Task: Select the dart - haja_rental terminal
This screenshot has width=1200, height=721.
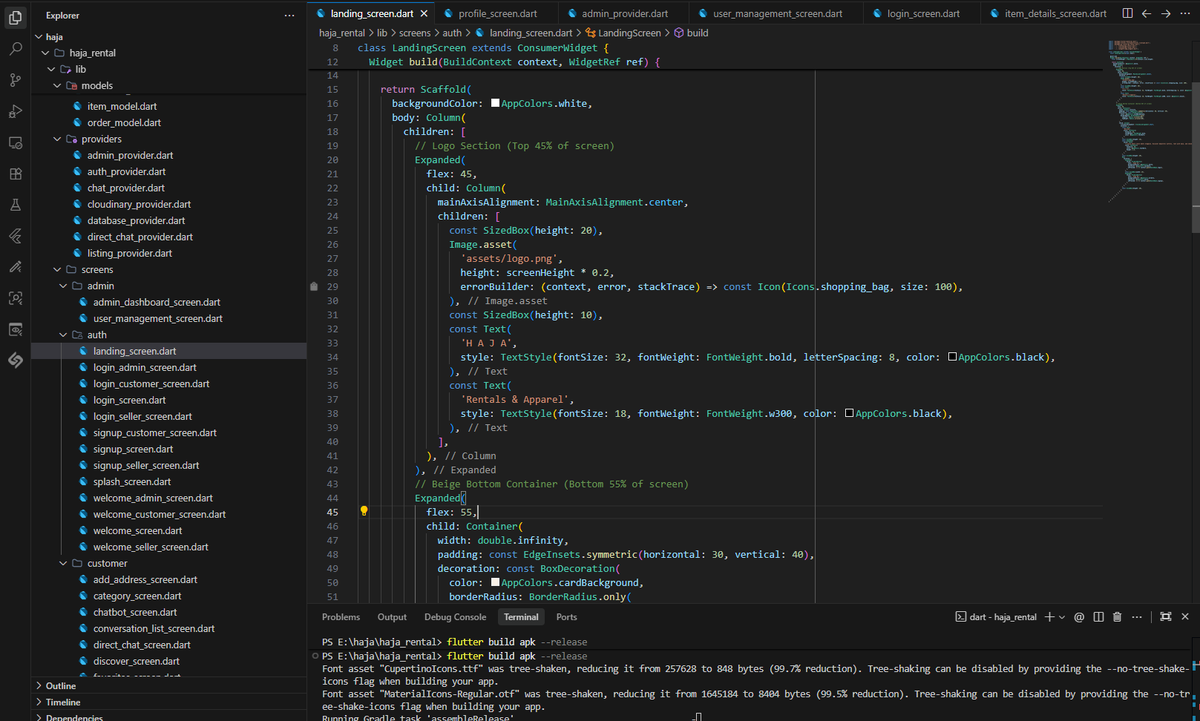Action: [x=996, y=617]
